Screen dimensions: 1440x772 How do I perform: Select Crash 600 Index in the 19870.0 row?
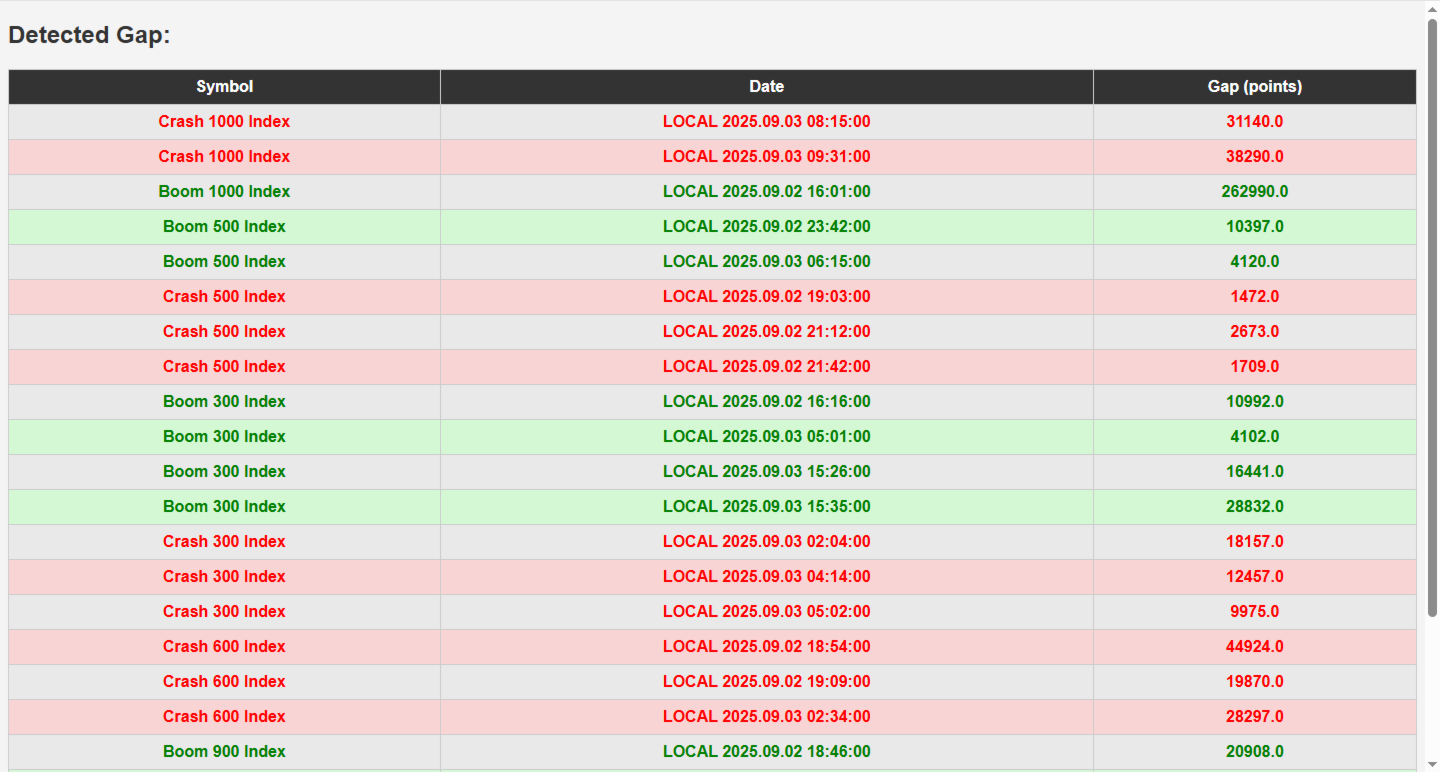tap(224, 682)
